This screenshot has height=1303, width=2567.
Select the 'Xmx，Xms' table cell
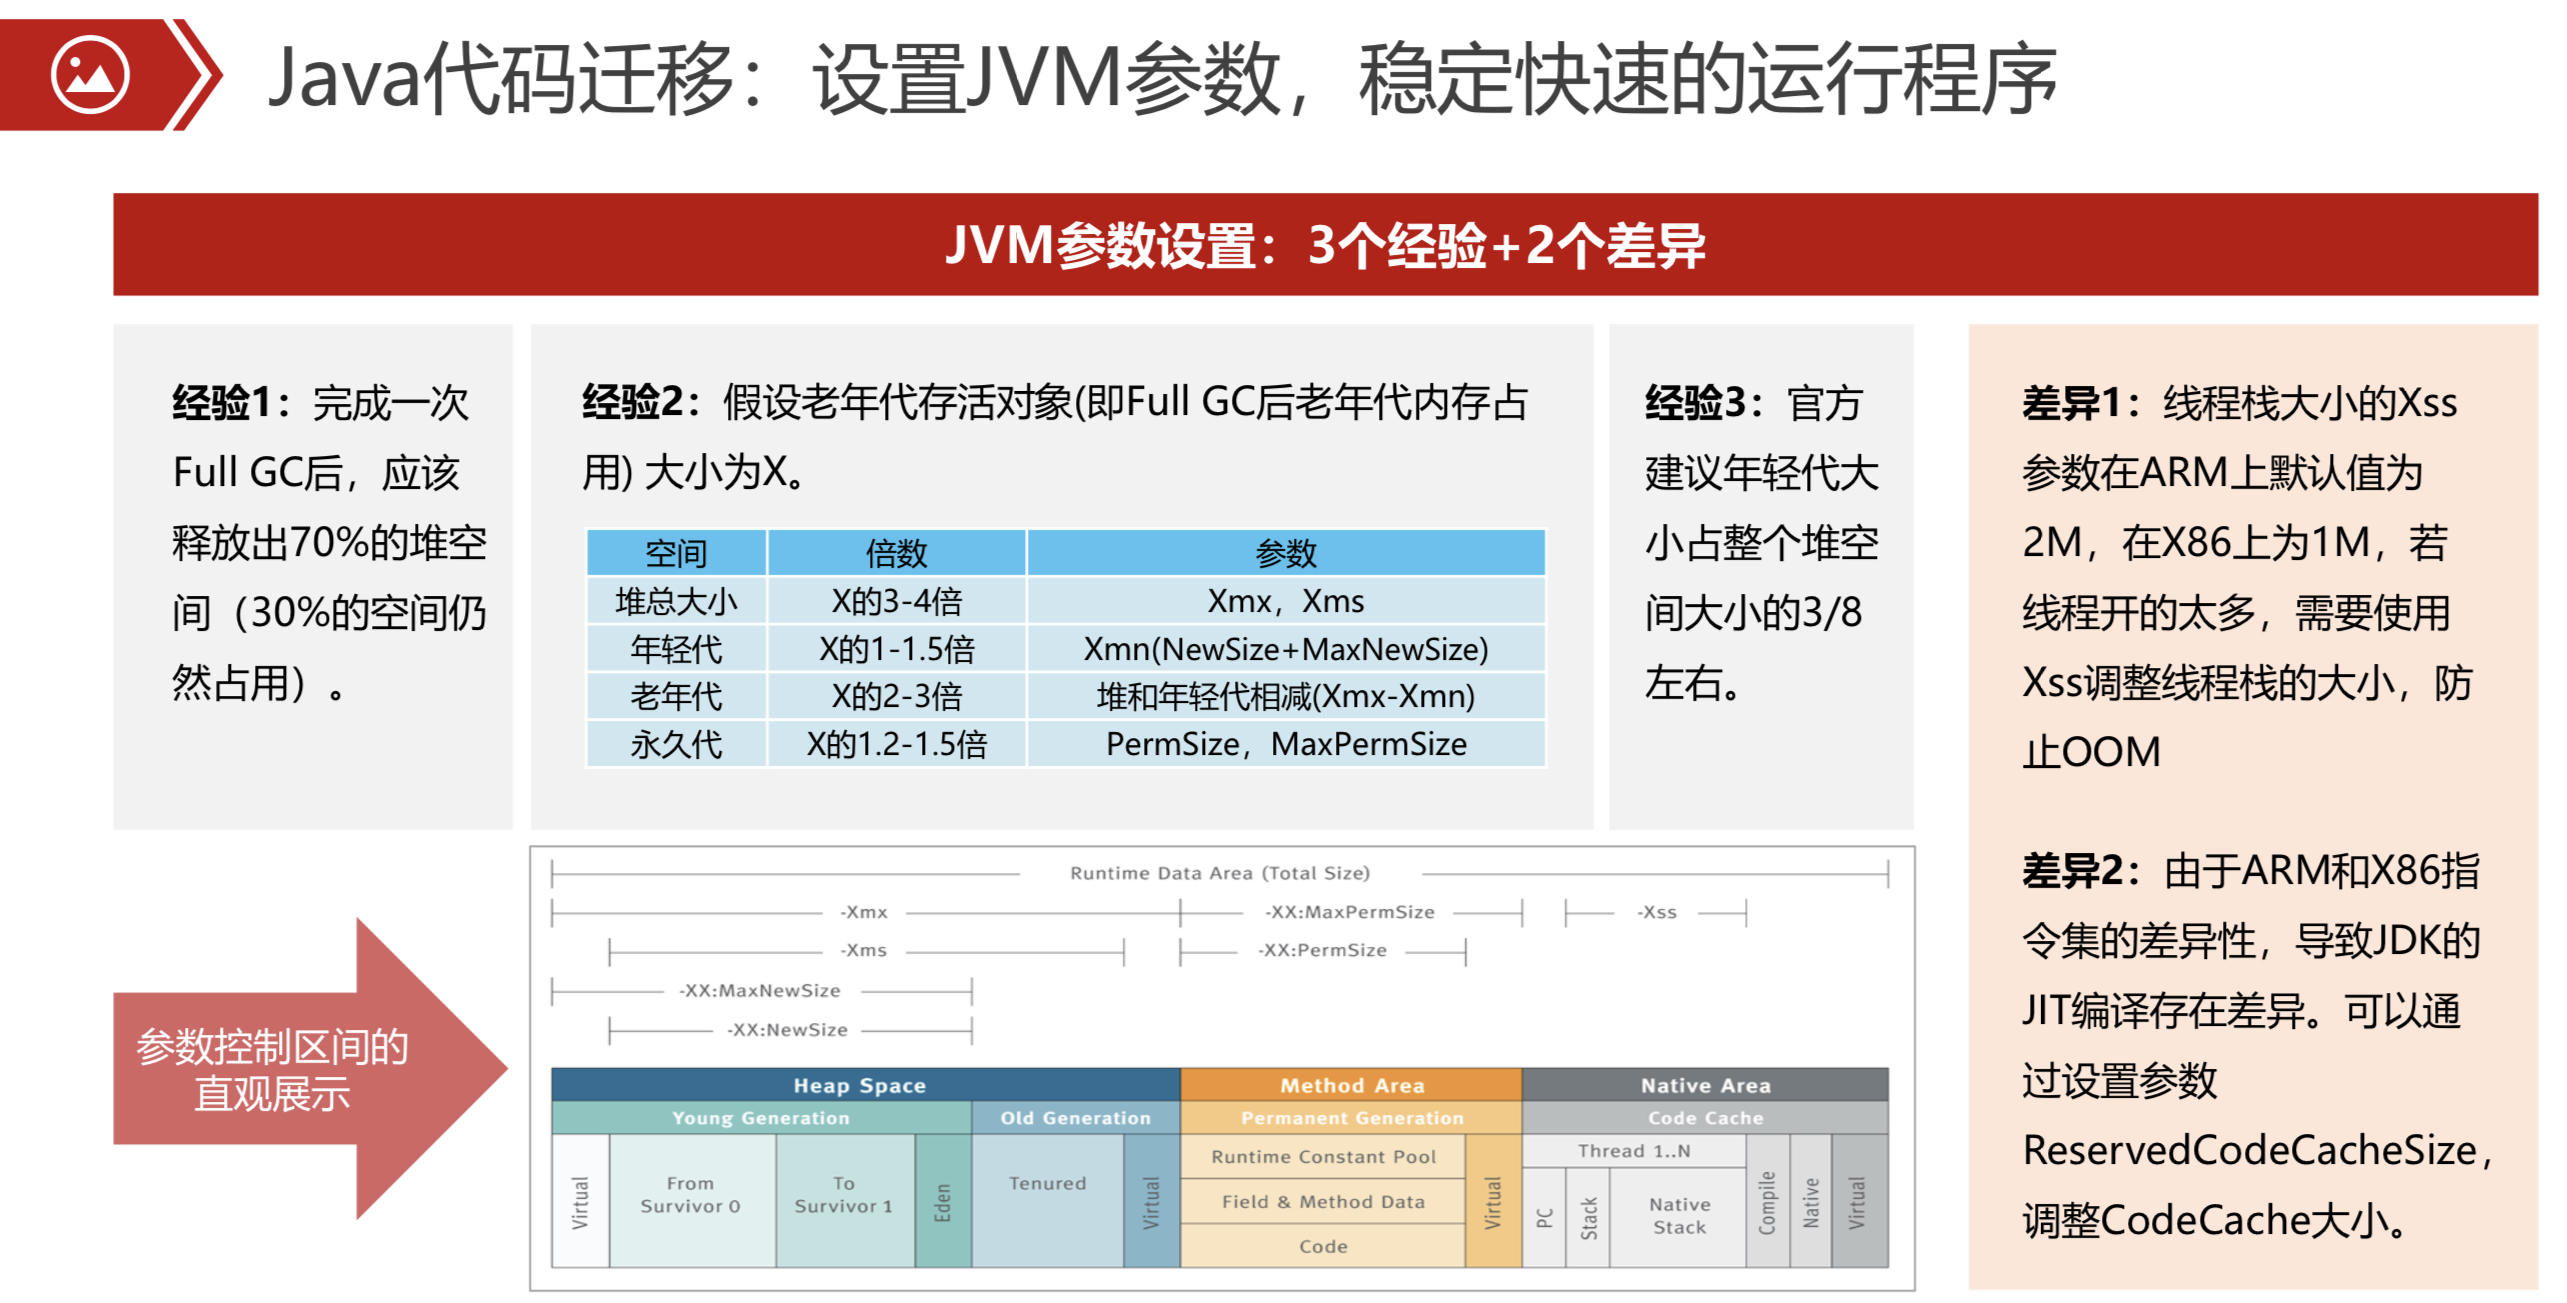coord(1286,601)
